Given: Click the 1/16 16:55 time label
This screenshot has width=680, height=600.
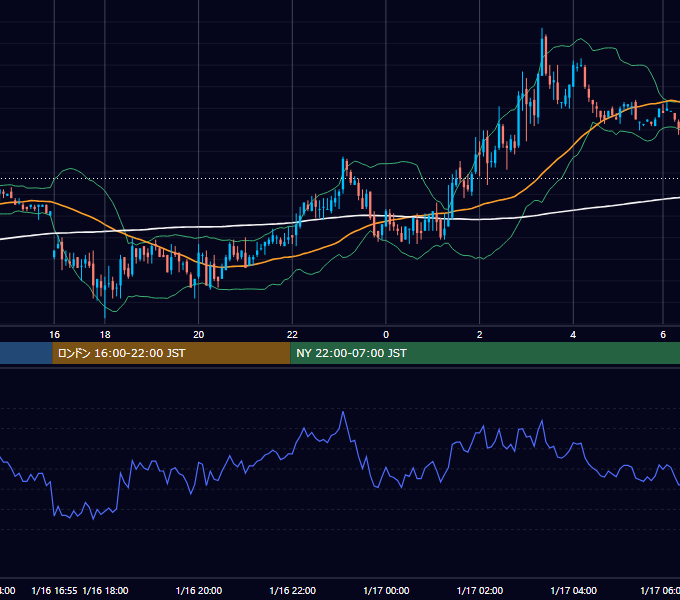Looking at the screenshot, I should (54, 590).
